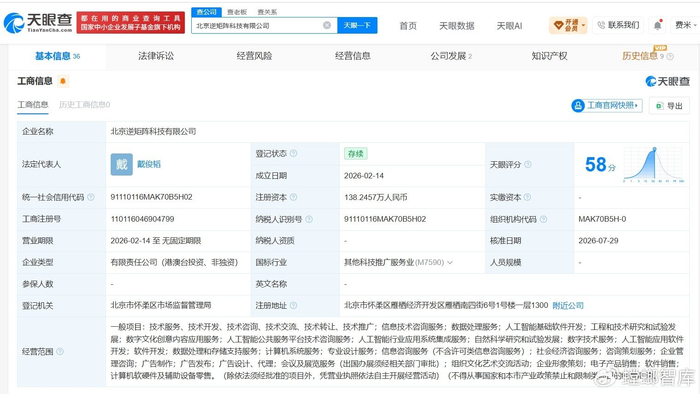Click the 导出 export button
This screenshot has height=394, width=700.
click(x=669, y=106)
